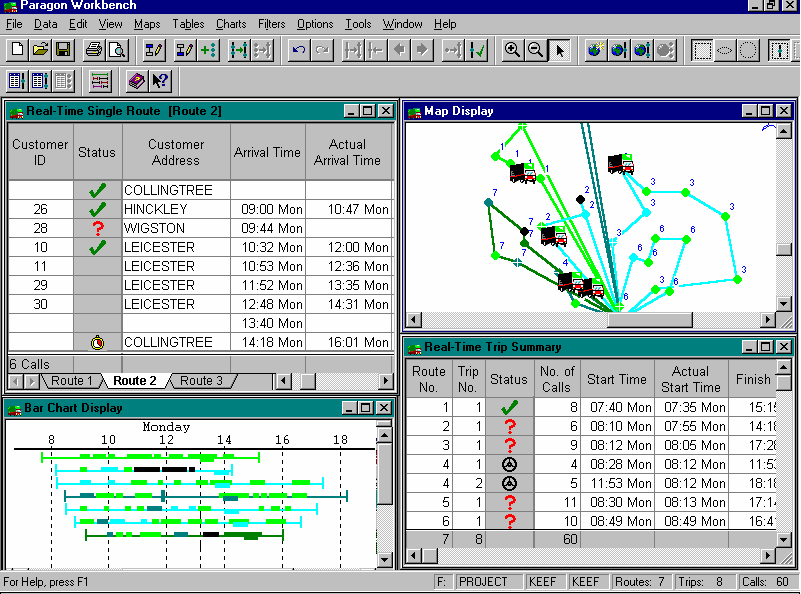Click the Undo arrow icon
Screen dimensions: 801x594
298,50
